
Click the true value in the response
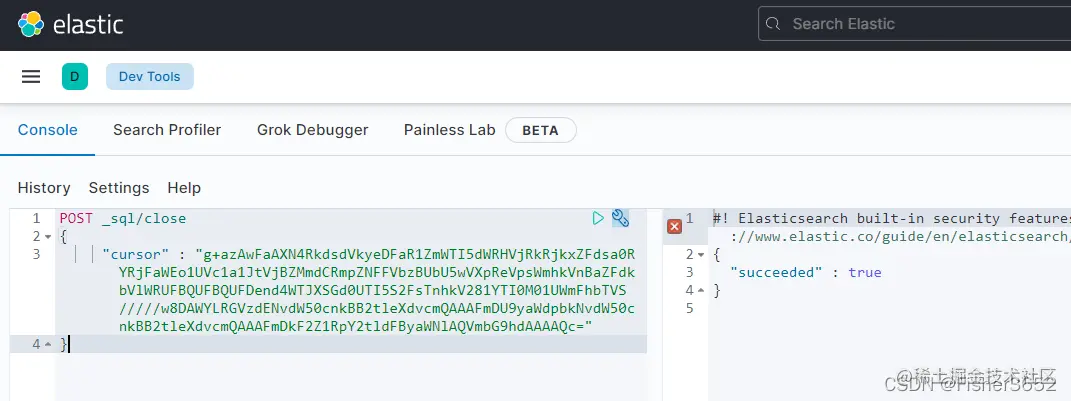pos(865,273)
